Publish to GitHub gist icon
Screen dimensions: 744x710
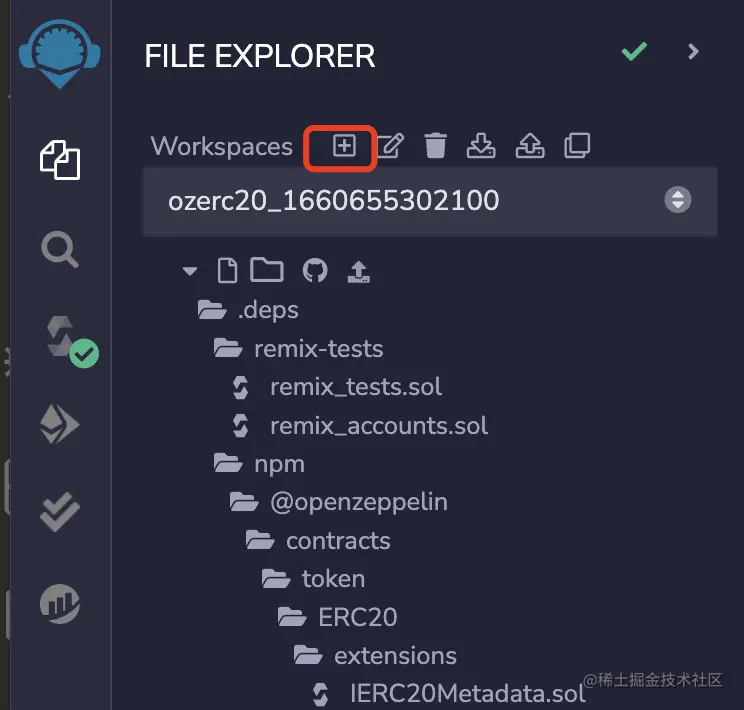315,271
